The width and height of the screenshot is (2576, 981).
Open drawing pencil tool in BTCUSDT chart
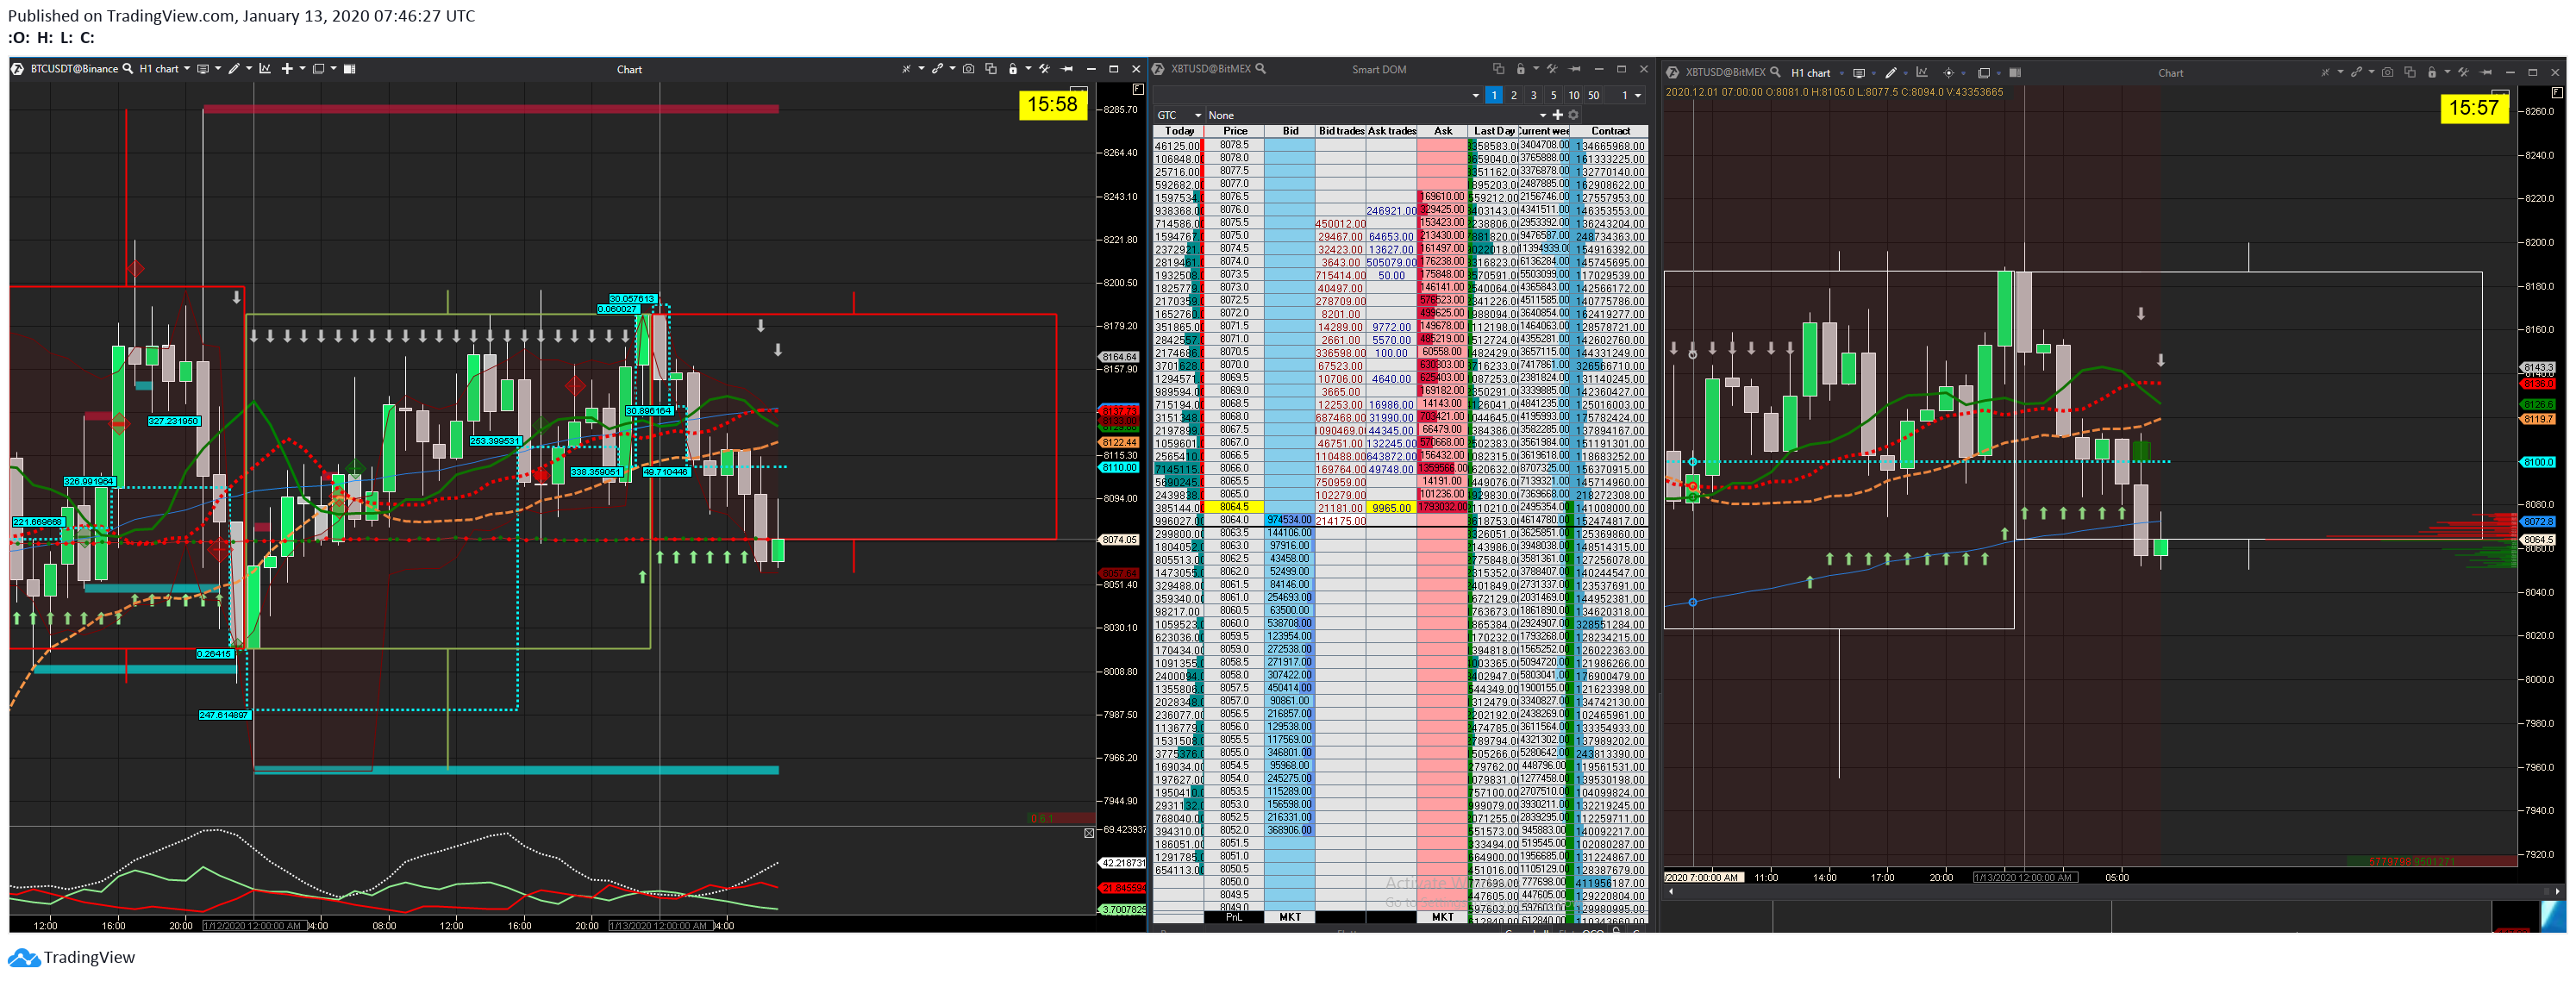234,69
